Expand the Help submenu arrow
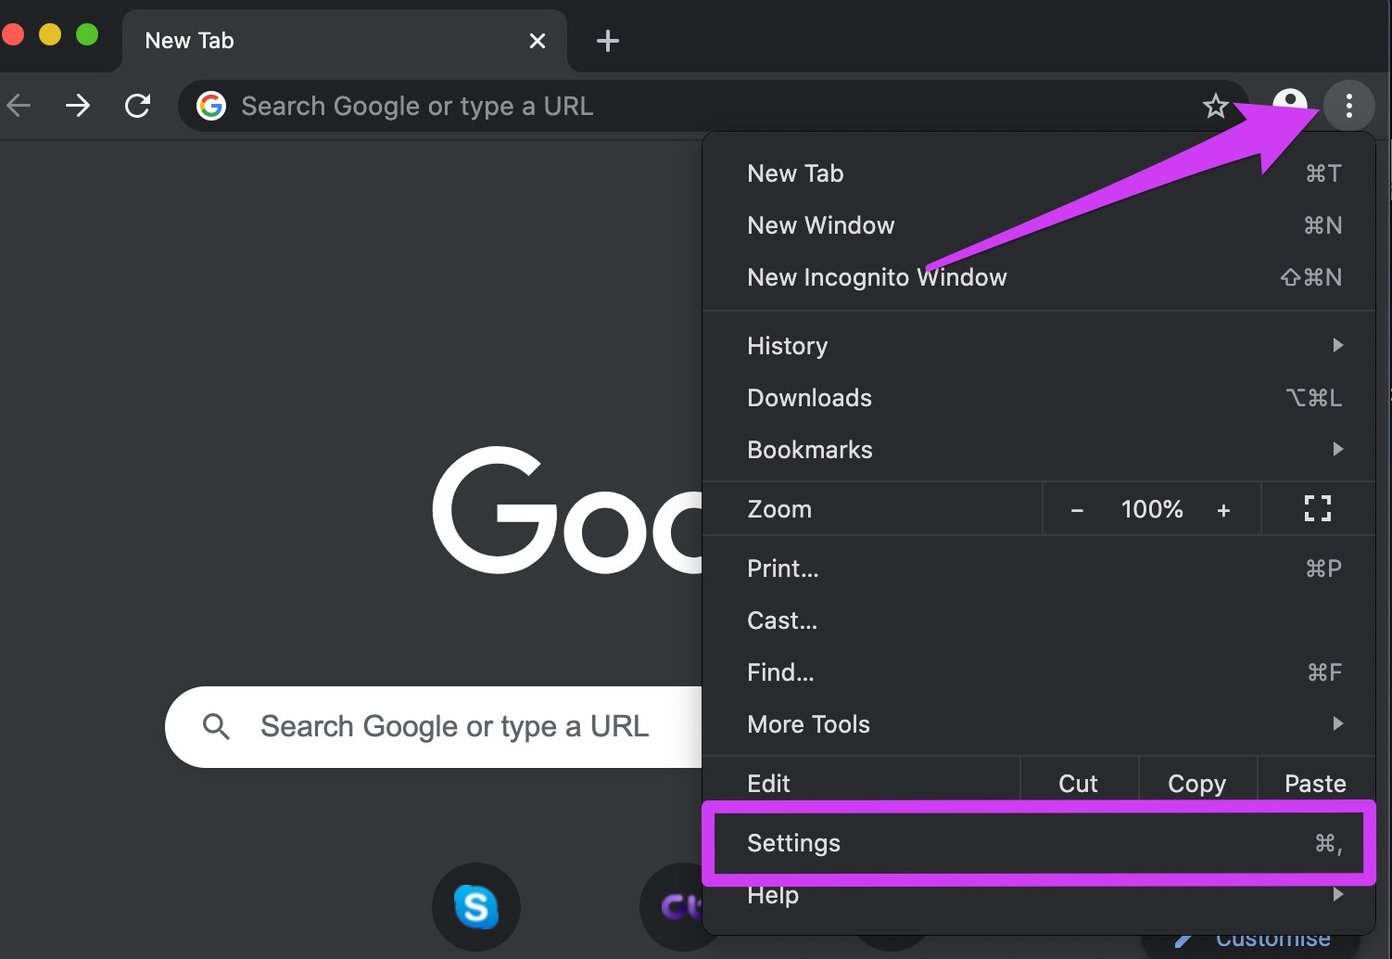This screenshot has height=959, width=1392. (1338, 894)
